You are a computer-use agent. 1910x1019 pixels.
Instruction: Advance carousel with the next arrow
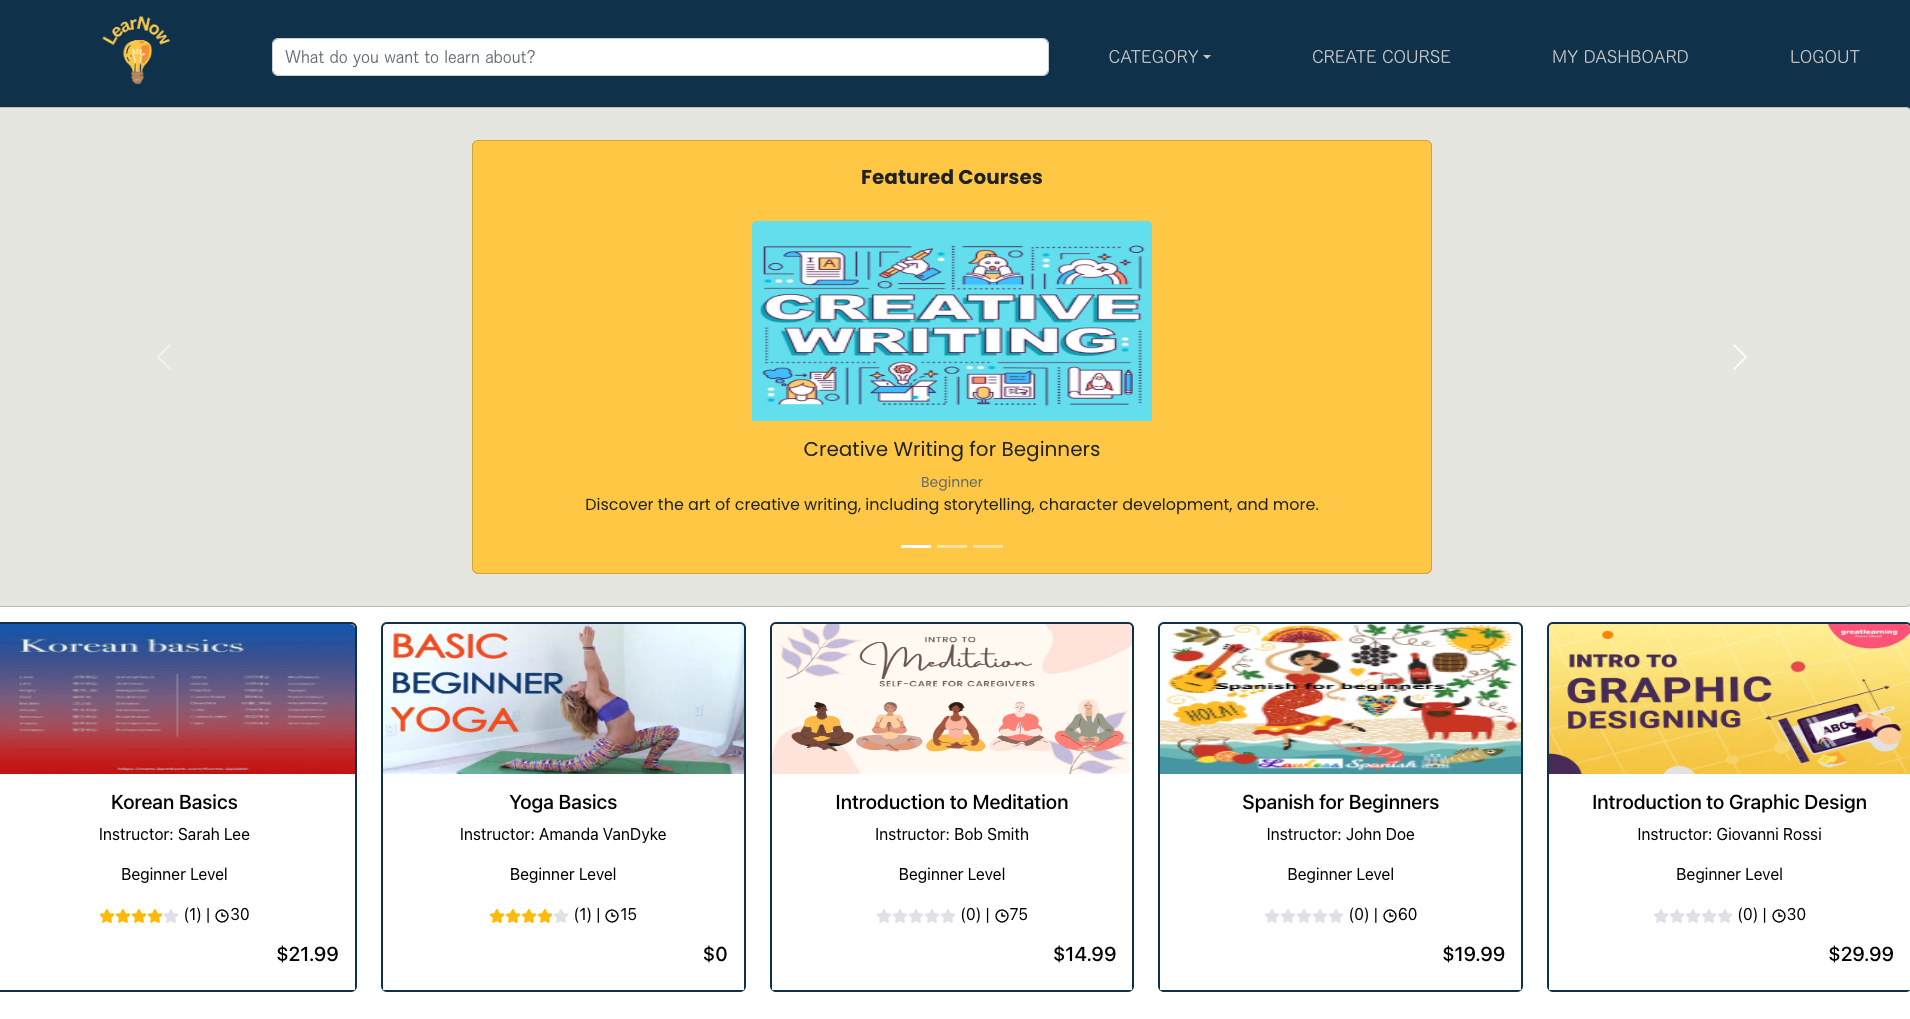pos(1740,357)
